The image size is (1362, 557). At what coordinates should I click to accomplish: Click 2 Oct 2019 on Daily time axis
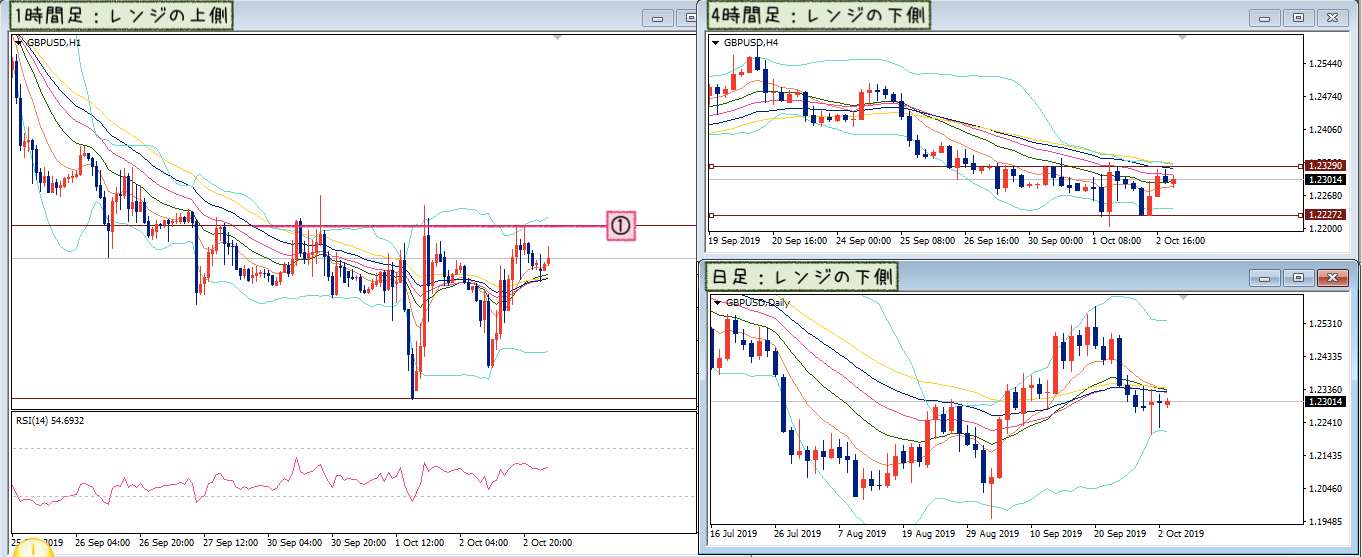coord(1181,533)
